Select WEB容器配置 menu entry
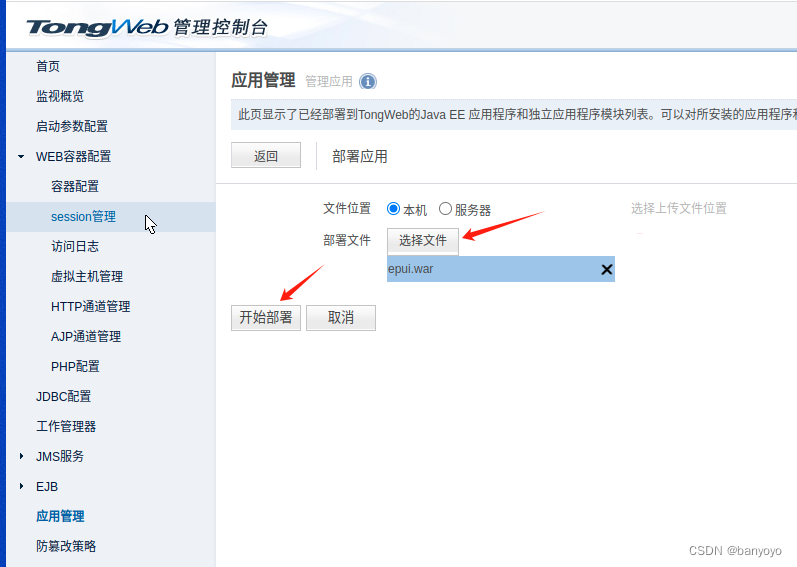This screenshot has height=567, width=797. [x=73, y=156]
